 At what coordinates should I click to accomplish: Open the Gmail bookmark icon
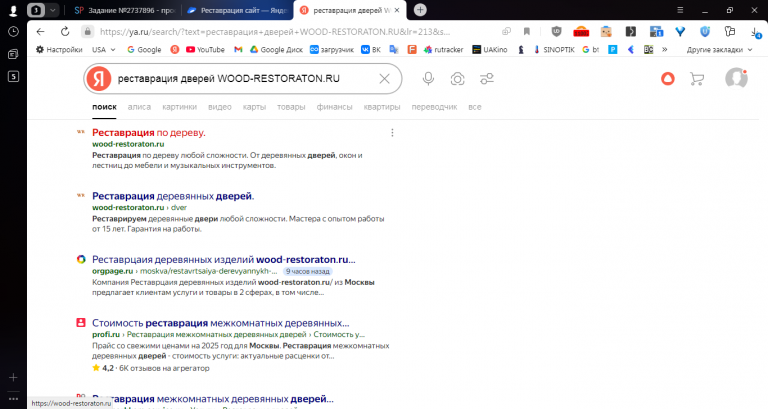(238, 49)
